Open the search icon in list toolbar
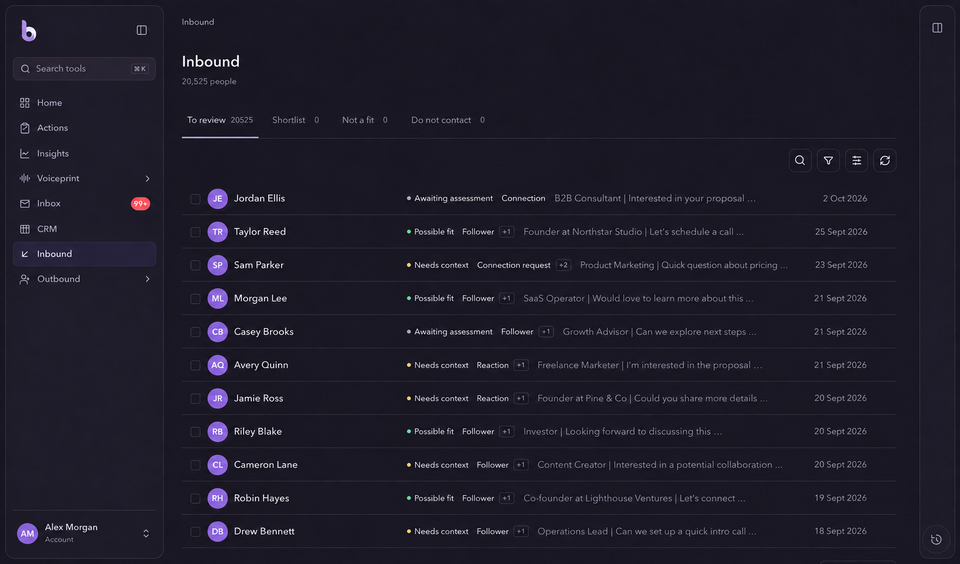This screenshot has width=960, height=564. tap(800, 160)
